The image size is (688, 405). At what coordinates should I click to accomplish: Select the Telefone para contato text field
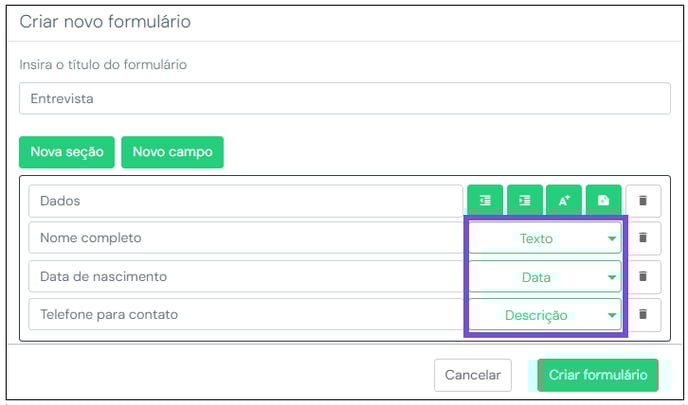246,314
